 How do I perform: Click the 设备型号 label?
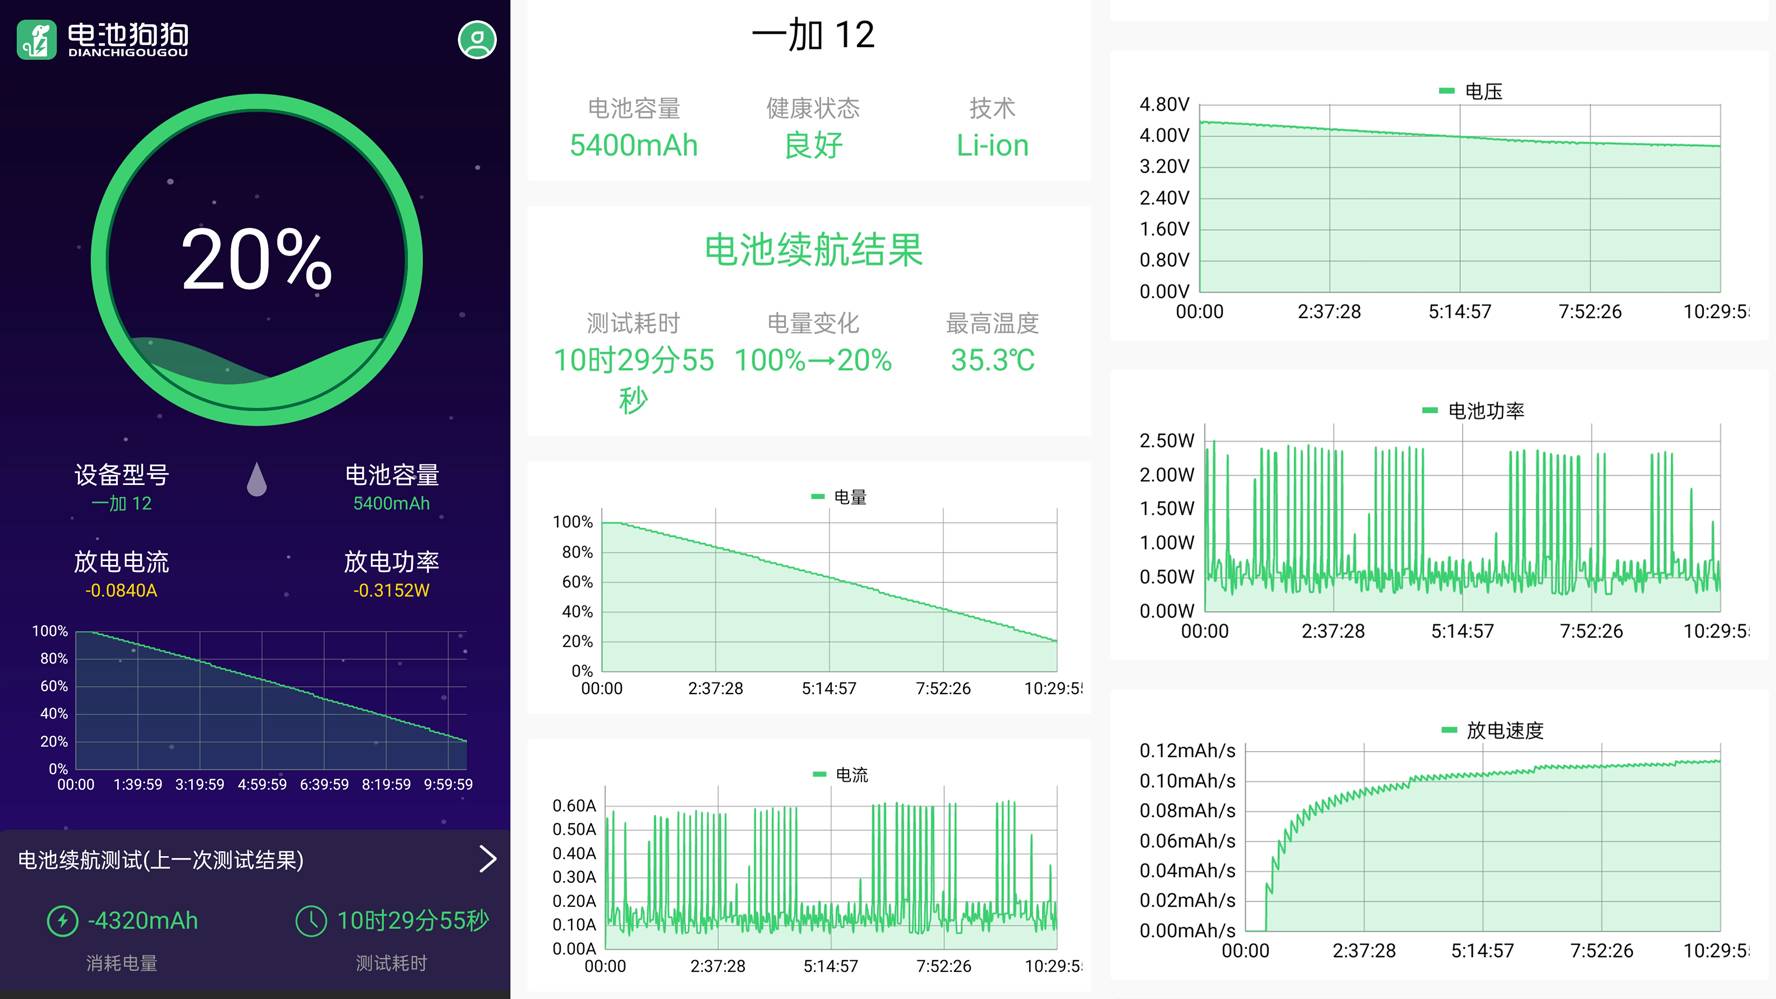[122, 475]
